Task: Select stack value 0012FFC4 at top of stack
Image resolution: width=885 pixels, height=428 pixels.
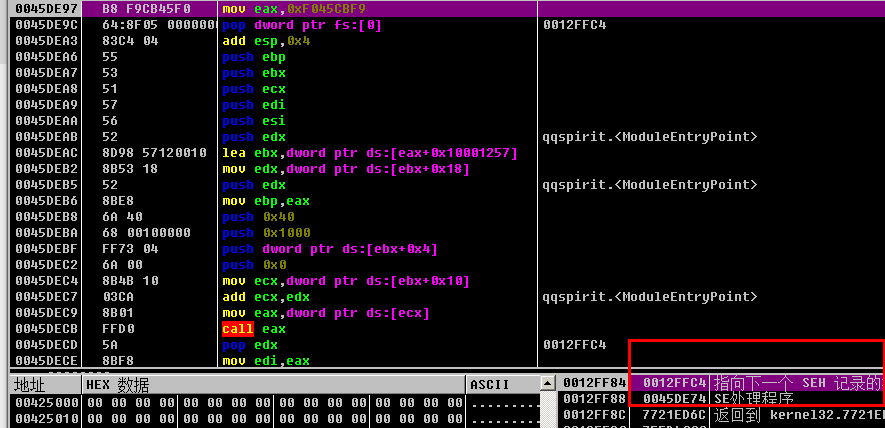Action: coord(674,383)
